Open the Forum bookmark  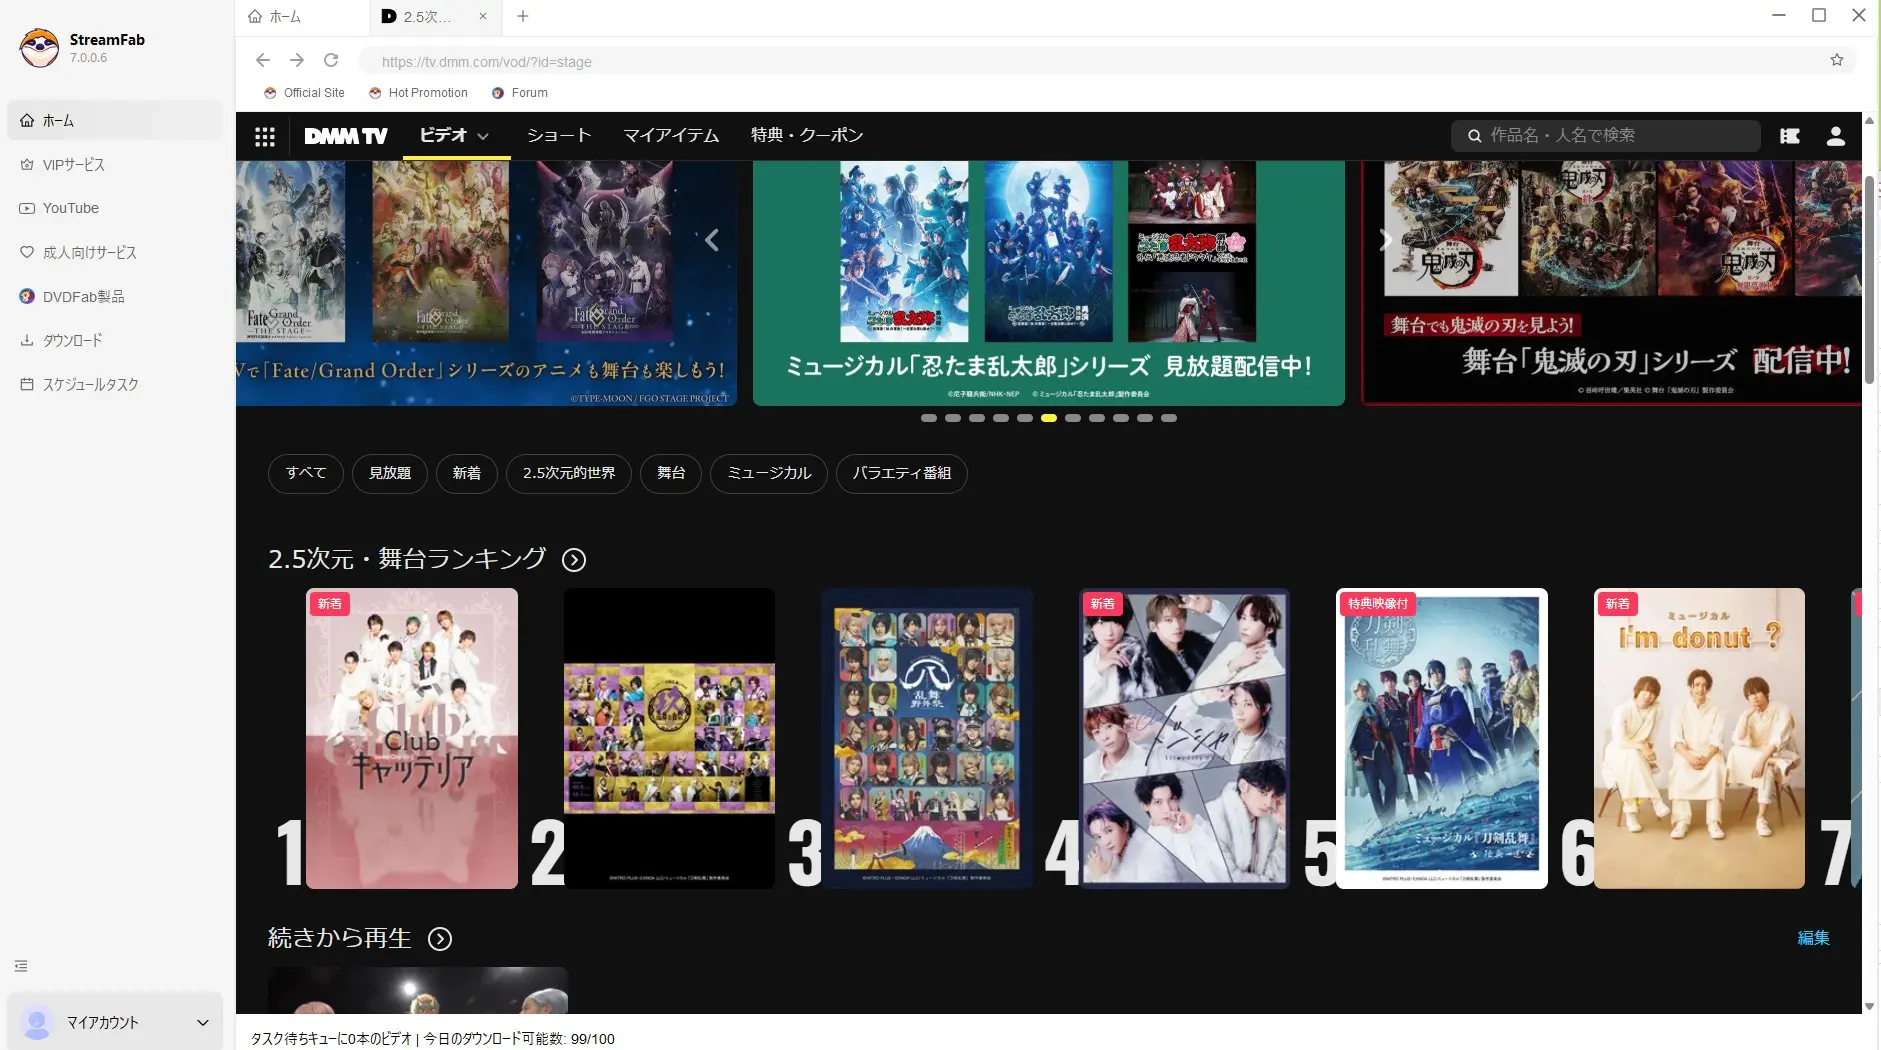(x=519, y=93)
